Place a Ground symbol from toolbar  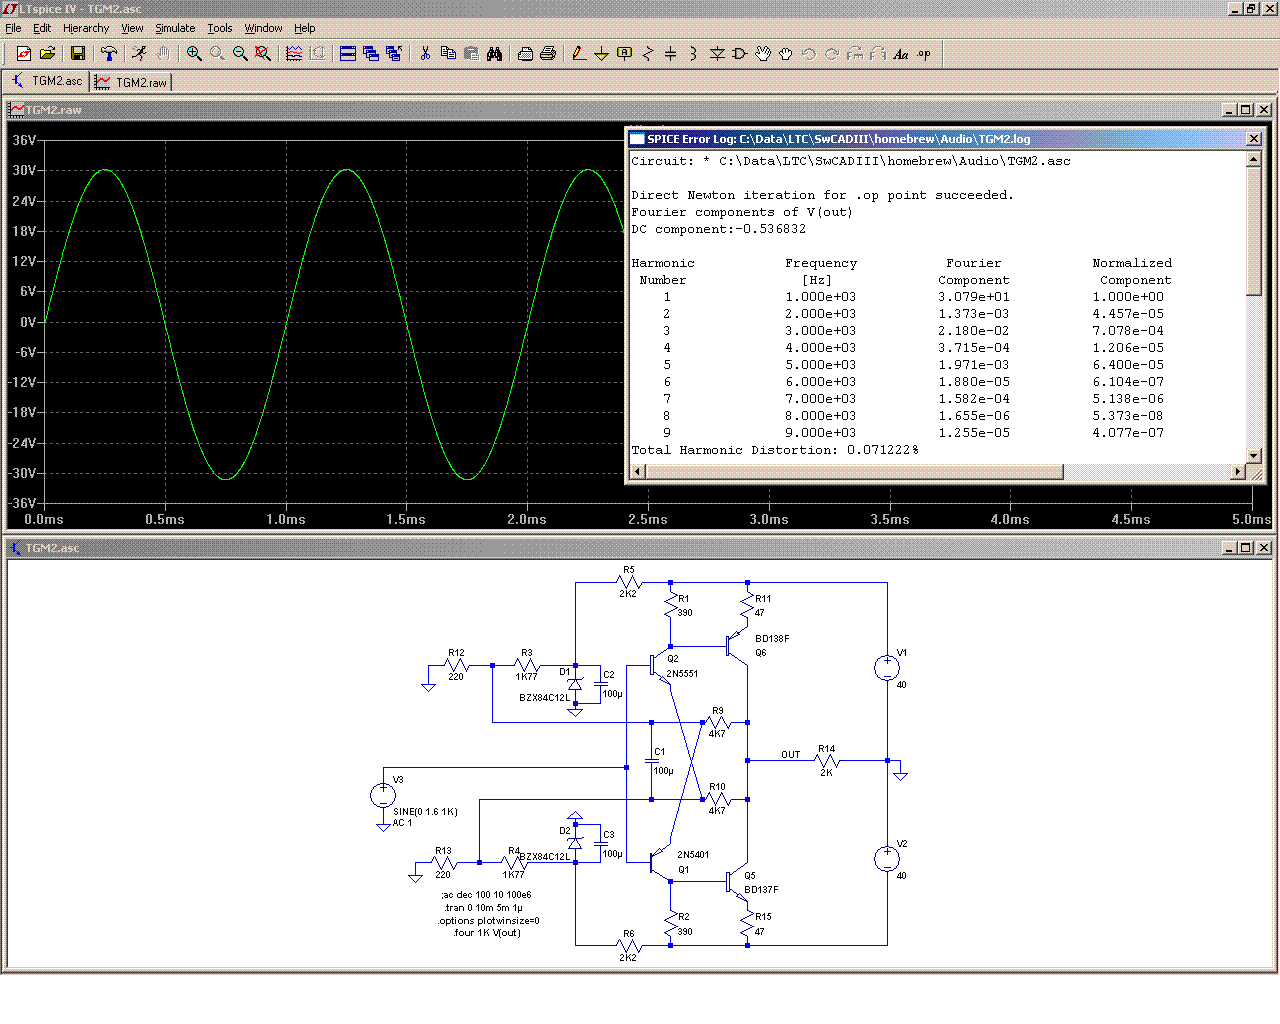click(x=601, y=54)
